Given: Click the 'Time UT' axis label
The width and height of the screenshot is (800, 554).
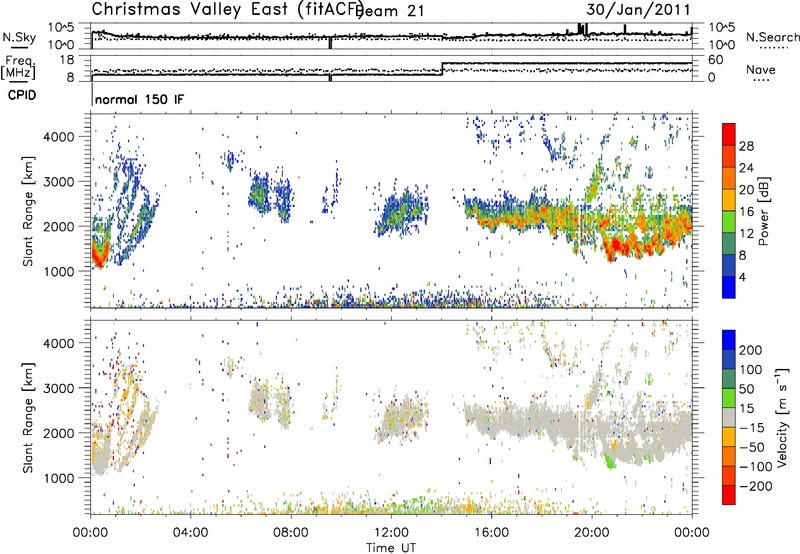Looking at the screenshot, I should pyautogui.click(x=391, y=547).
